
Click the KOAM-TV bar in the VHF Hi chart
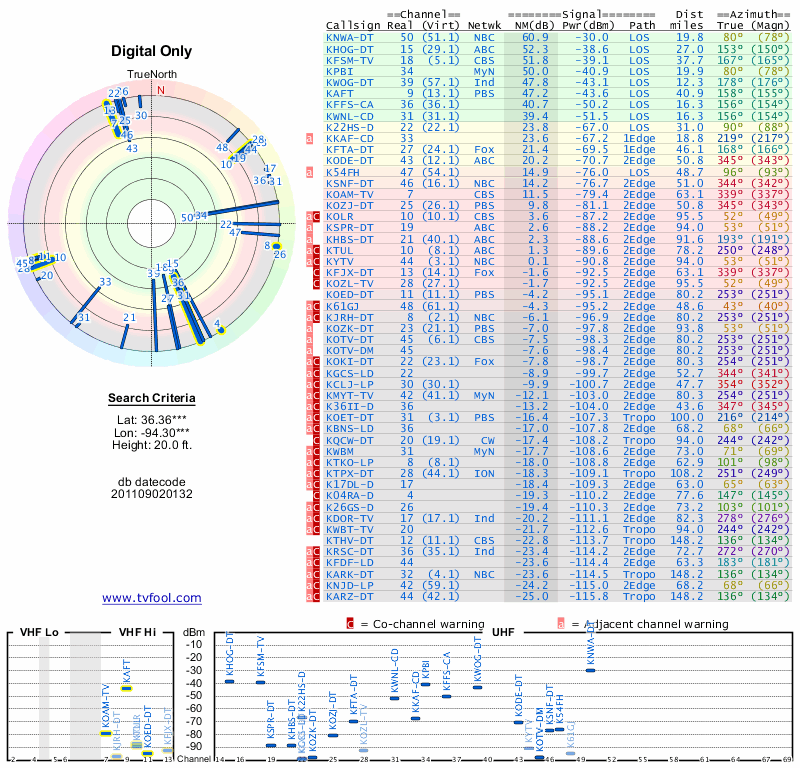(x=106, y=734)
